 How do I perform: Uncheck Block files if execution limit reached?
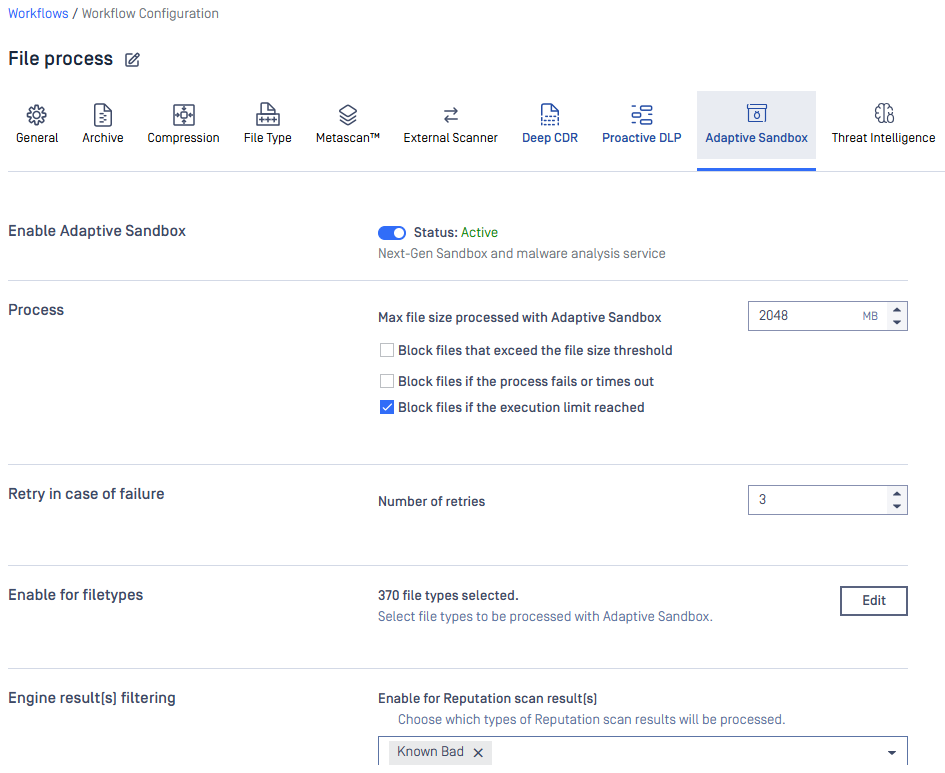click(387, 408)
